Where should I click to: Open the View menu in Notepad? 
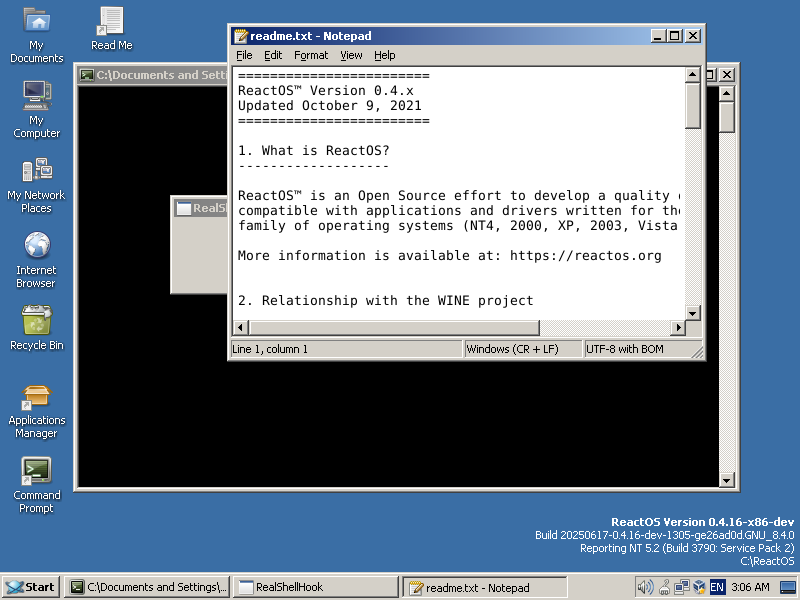[351, 55]
